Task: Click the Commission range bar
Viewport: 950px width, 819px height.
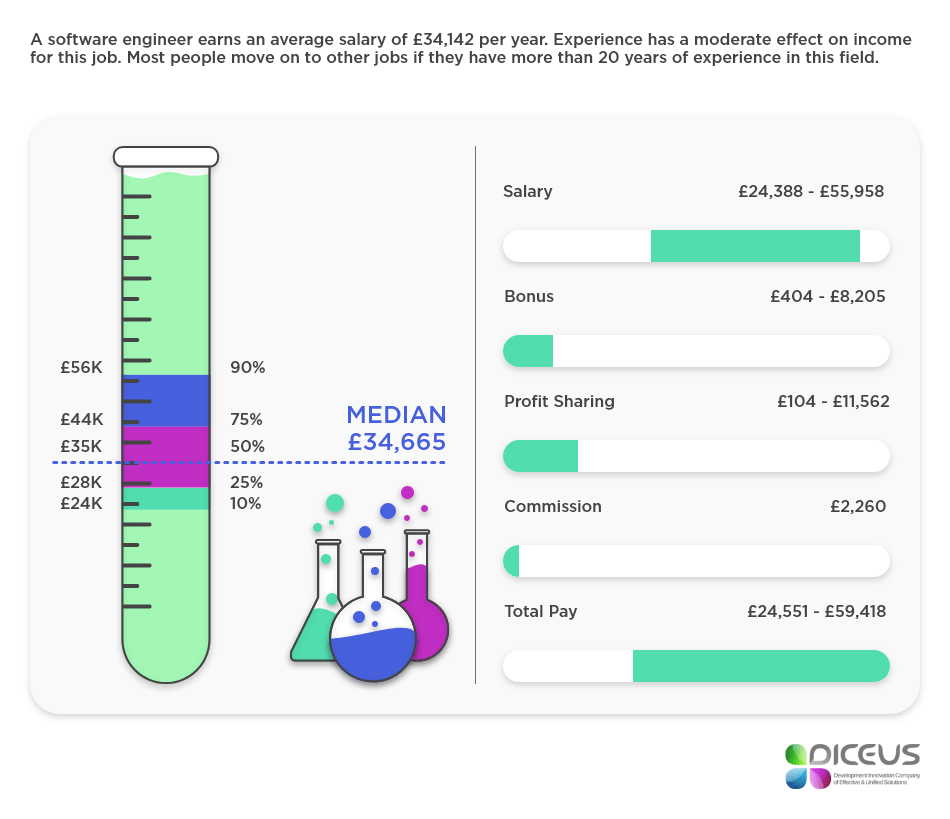Action: pyautogui.click(x=696, y=561)
